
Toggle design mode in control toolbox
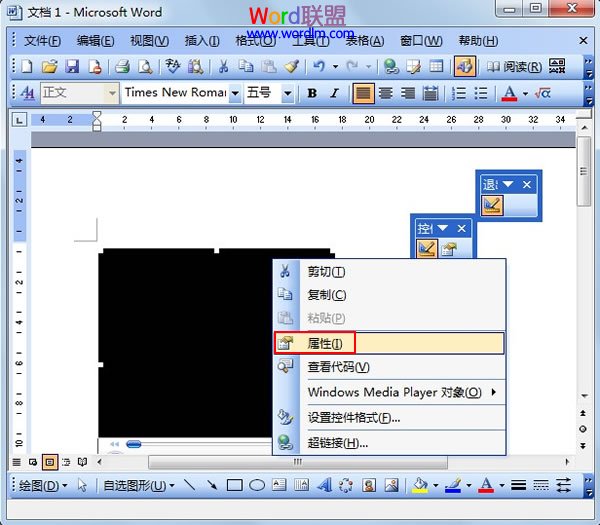(427, 249)
